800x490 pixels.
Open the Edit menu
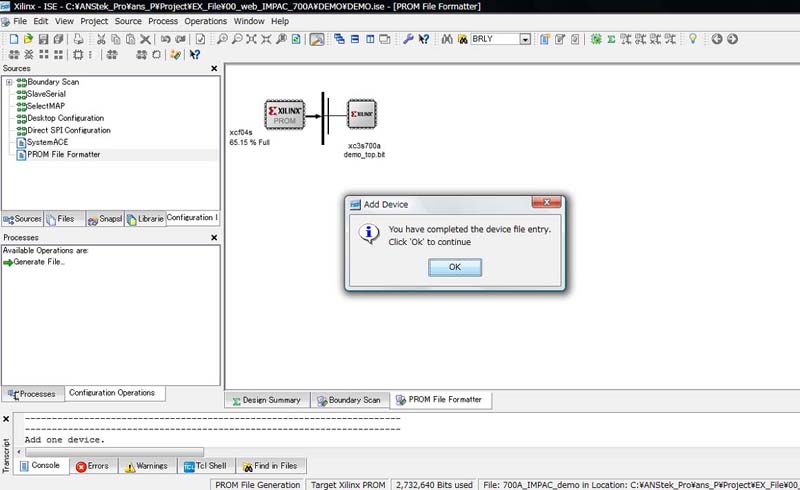coord(41,21)
